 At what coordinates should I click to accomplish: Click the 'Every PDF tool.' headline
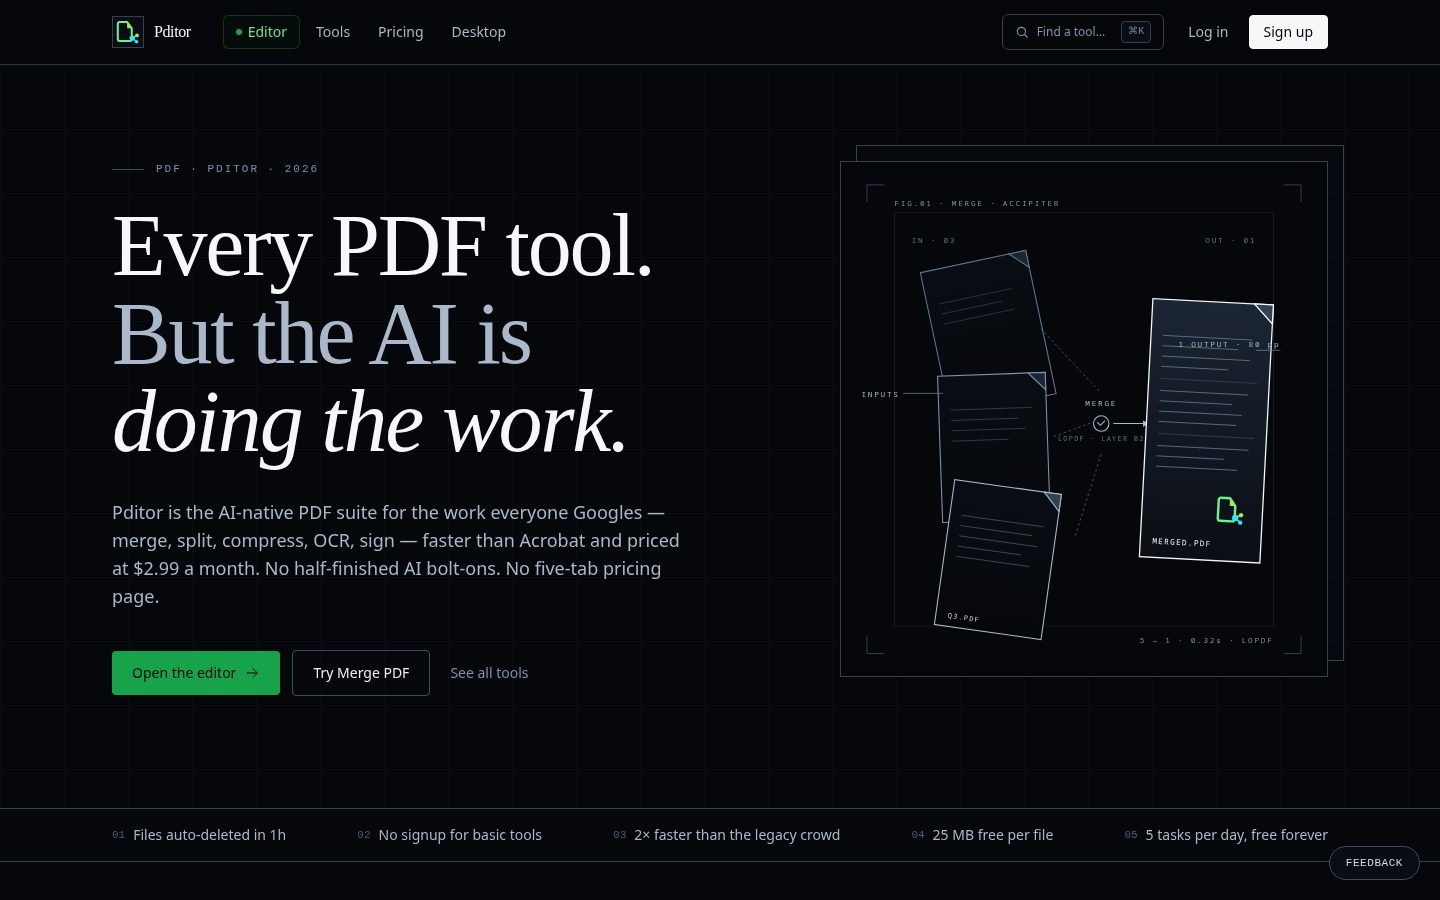(x=383, y=246)
